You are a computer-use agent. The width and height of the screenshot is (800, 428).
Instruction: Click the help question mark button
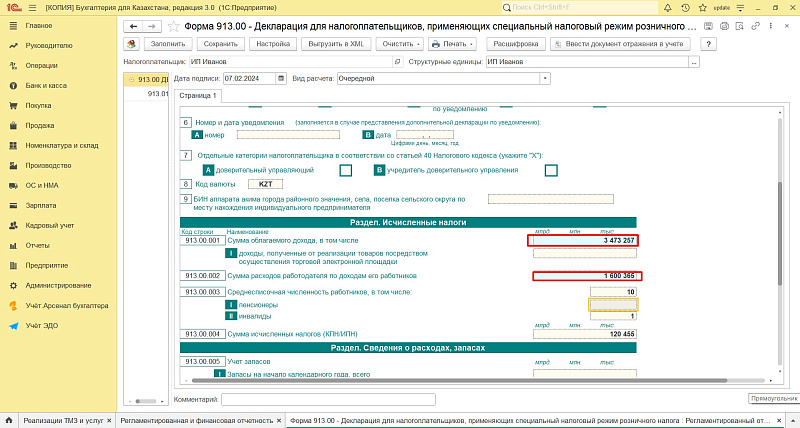708,44
